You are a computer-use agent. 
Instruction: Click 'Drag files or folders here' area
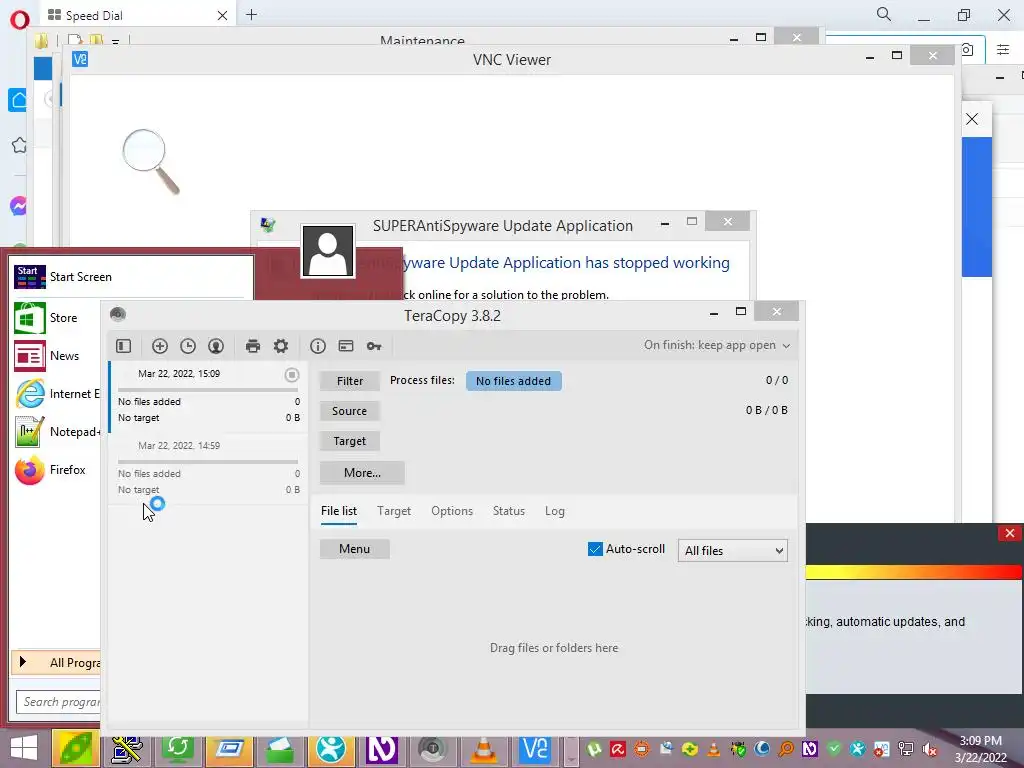click(x=554, y=648)
